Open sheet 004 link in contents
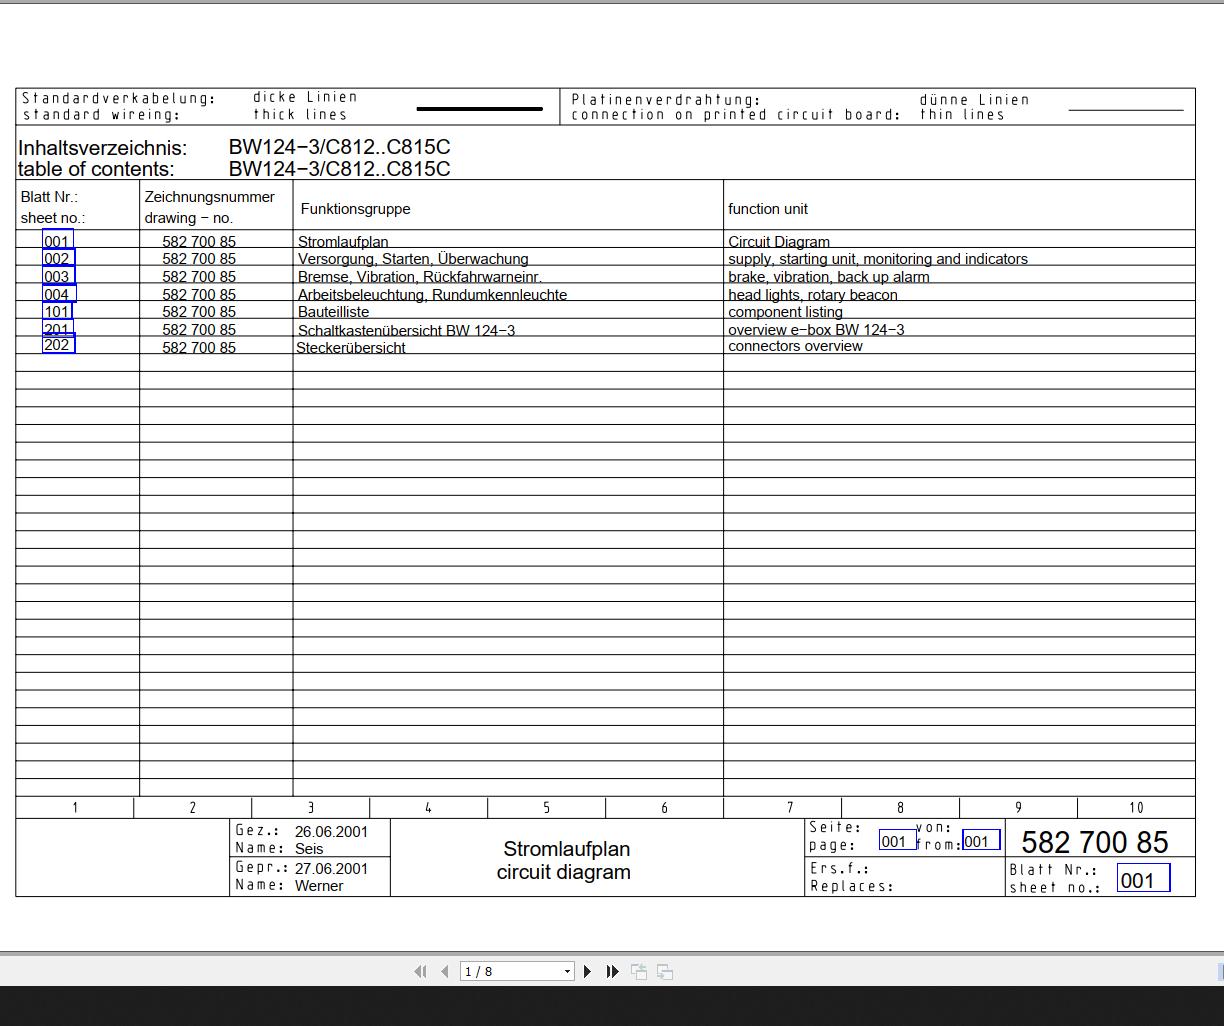Viewport: 1224px width, 1026px height. click(x=59, y=294)
